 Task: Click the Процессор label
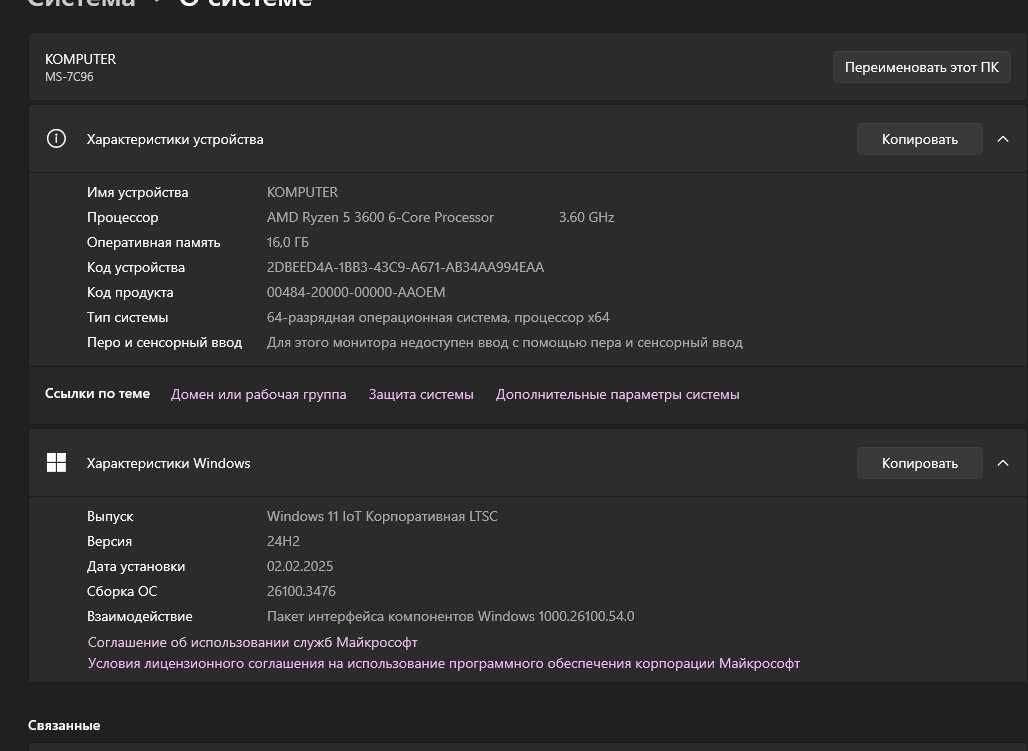123,217
